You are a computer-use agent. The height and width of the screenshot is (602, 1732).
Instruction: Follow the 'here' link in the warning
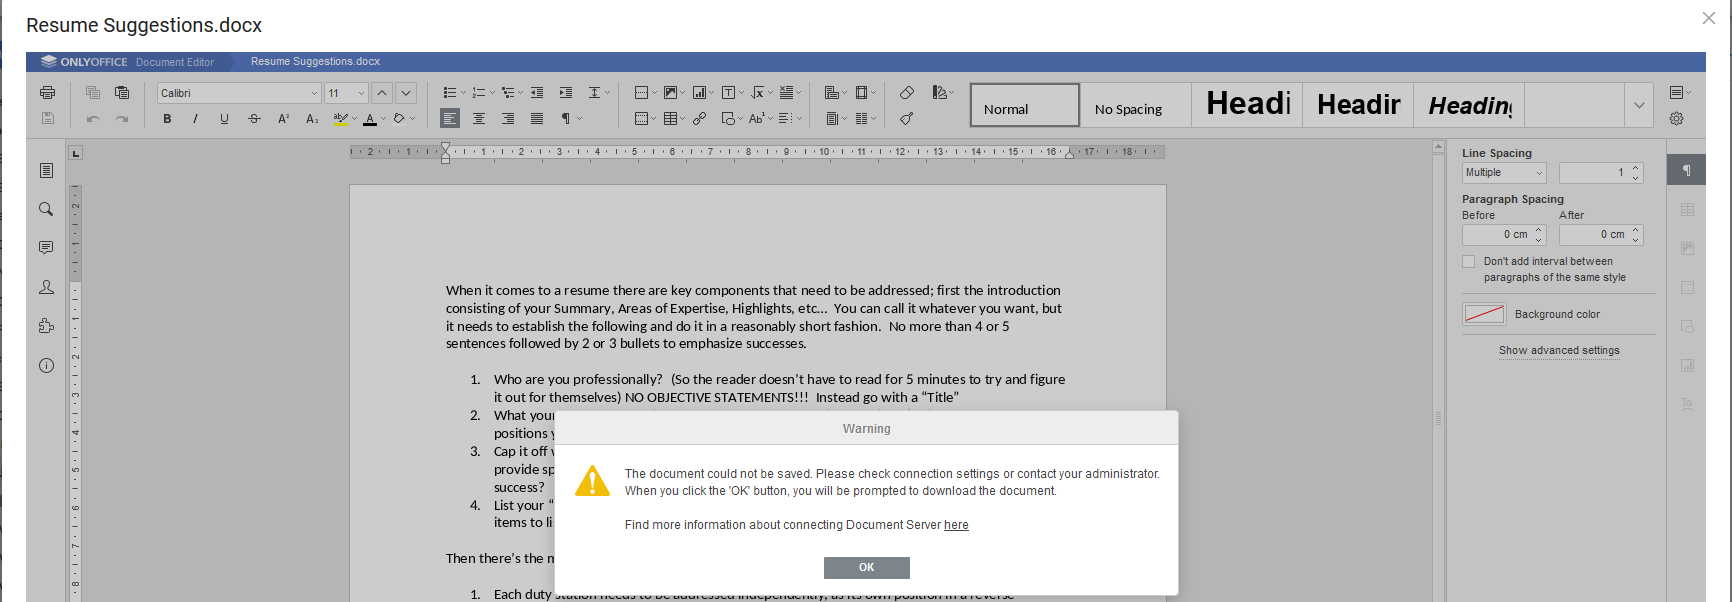coord(956,525)
